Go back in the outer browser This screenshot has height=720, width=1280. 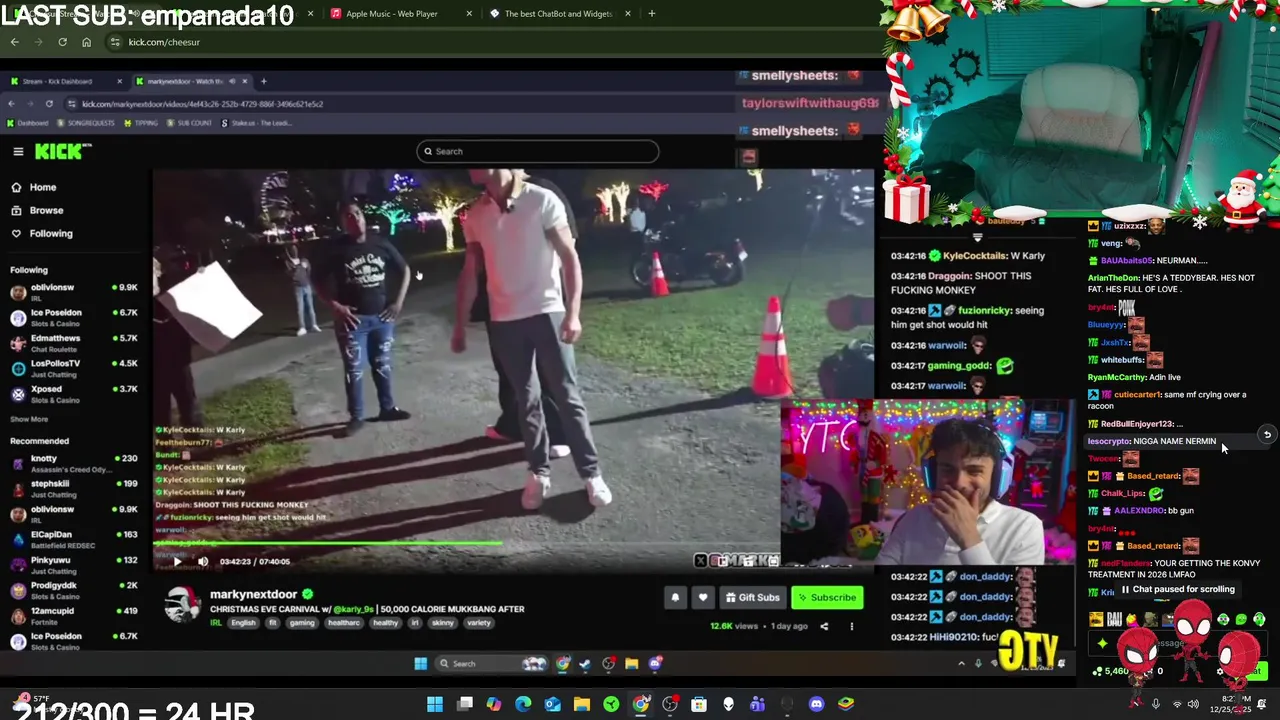[14, 42]
